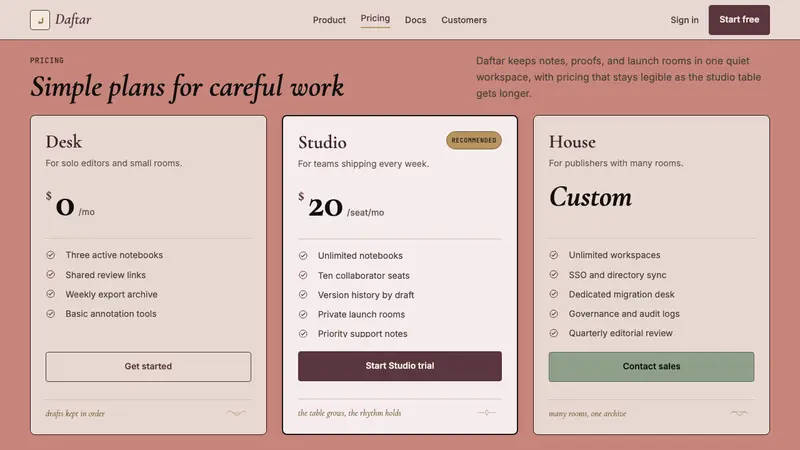Image resolution: width=800 pixels, height=450 pixels.
Task: Click 'Ten collaborator seats' feature text
Action: coord(363,275)
